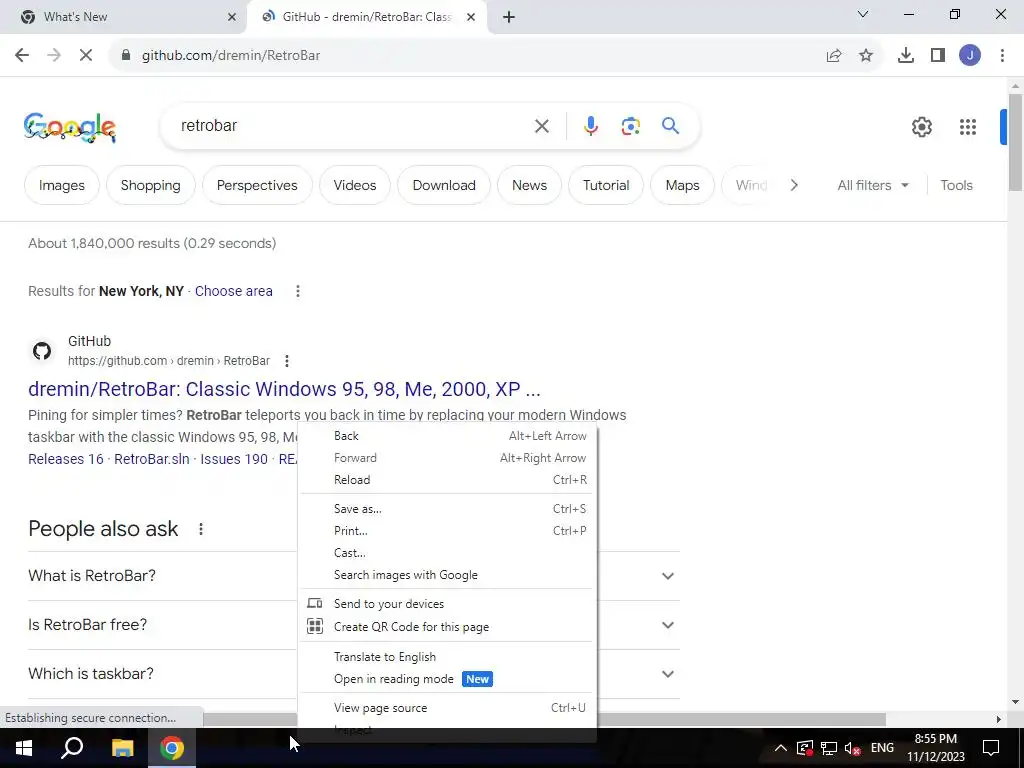Open the three-dot menu beside People also ask

(x=201, y=529)
